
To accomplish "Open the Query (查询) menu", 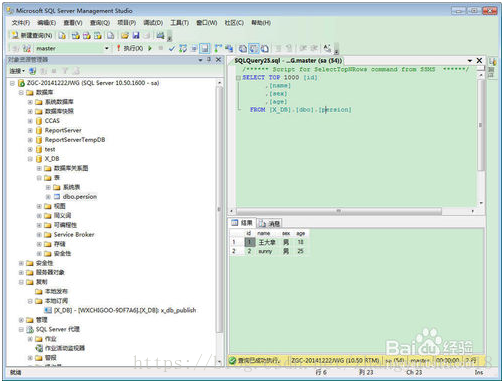I will (x=100, y=23).
